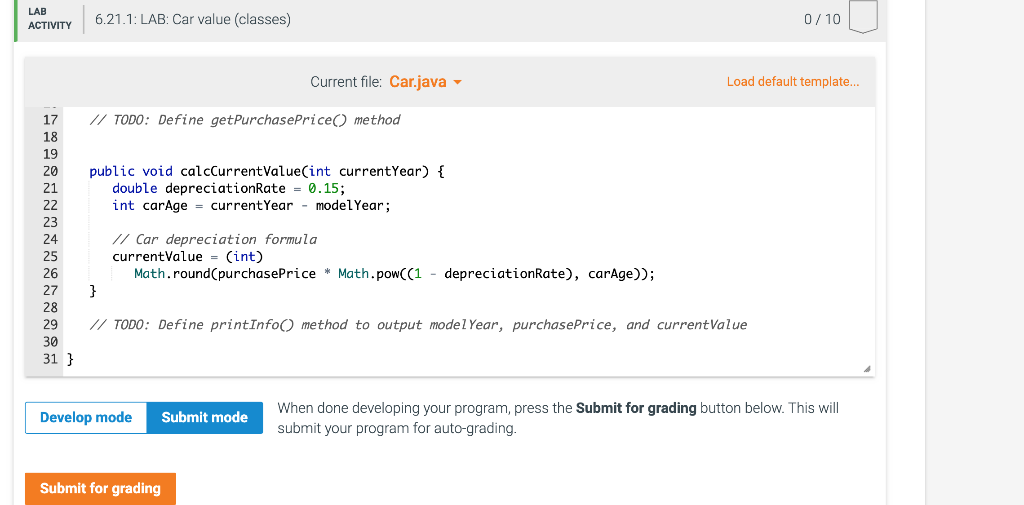Image resolution: width=1024 pixels, height=505 pixels.
Task: Click the editor resize handle in the corner
Action: [867, 369]
